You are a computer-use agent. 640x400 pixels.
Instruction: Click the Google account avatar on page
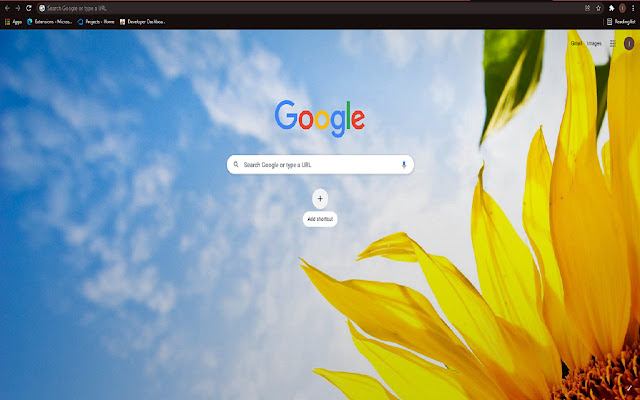[x=629, y=43]
